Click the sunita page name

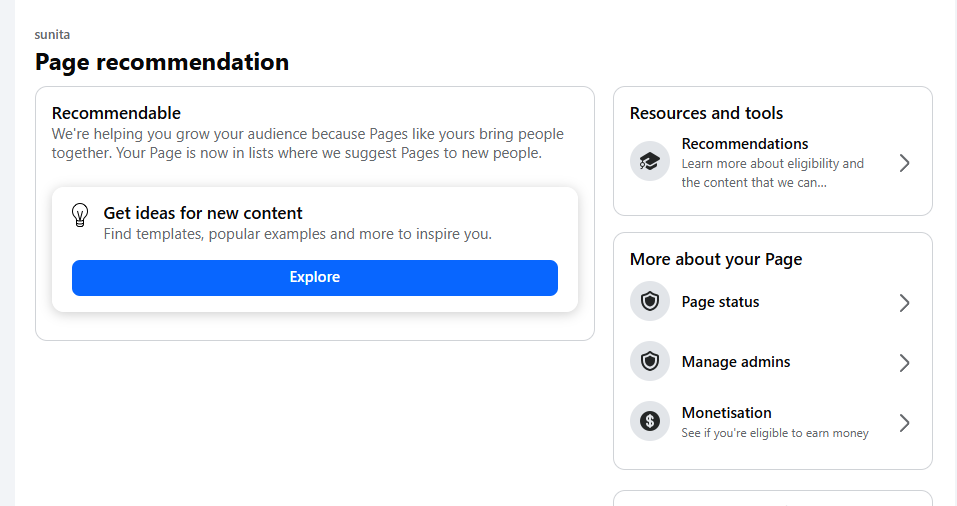tap(52, 35)
